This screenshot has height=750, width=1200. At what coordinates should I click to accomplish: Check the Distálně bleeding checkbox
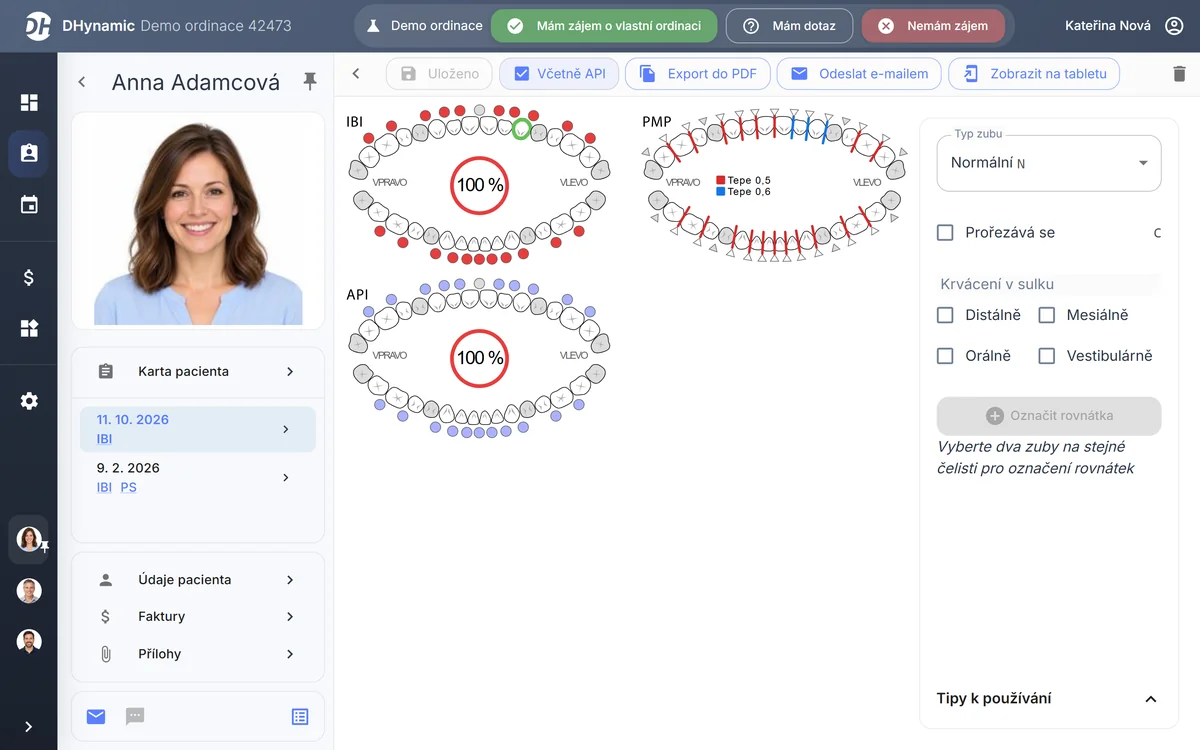pos(945,315)
